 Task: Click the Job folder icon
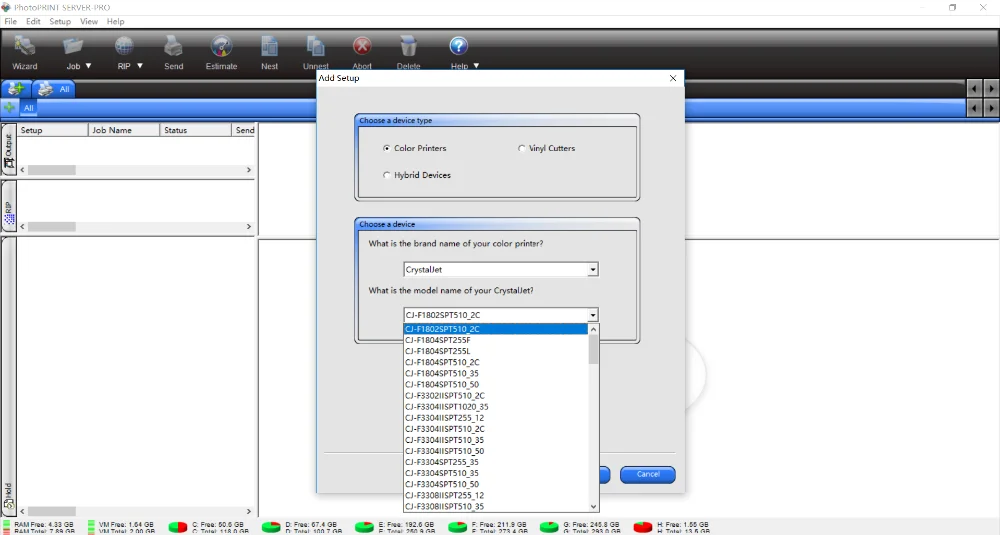click(x=73, y=47)
